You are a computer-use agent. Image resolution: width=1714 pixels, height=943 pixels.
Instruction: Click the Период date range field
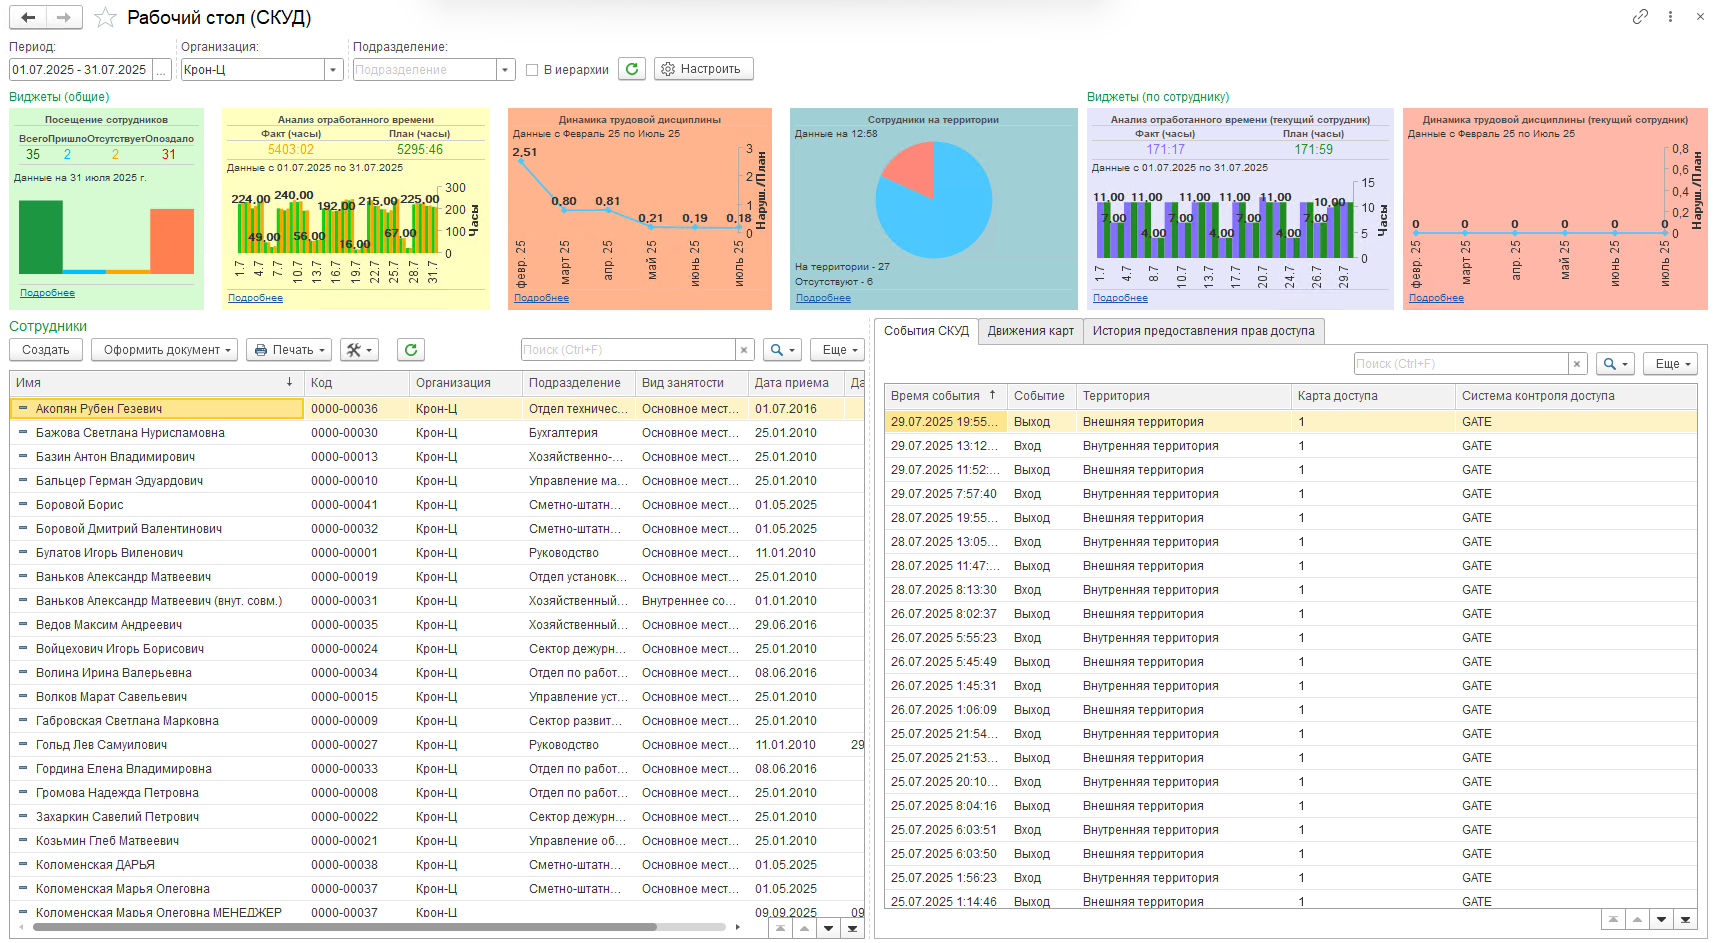(x=80, y=70)
